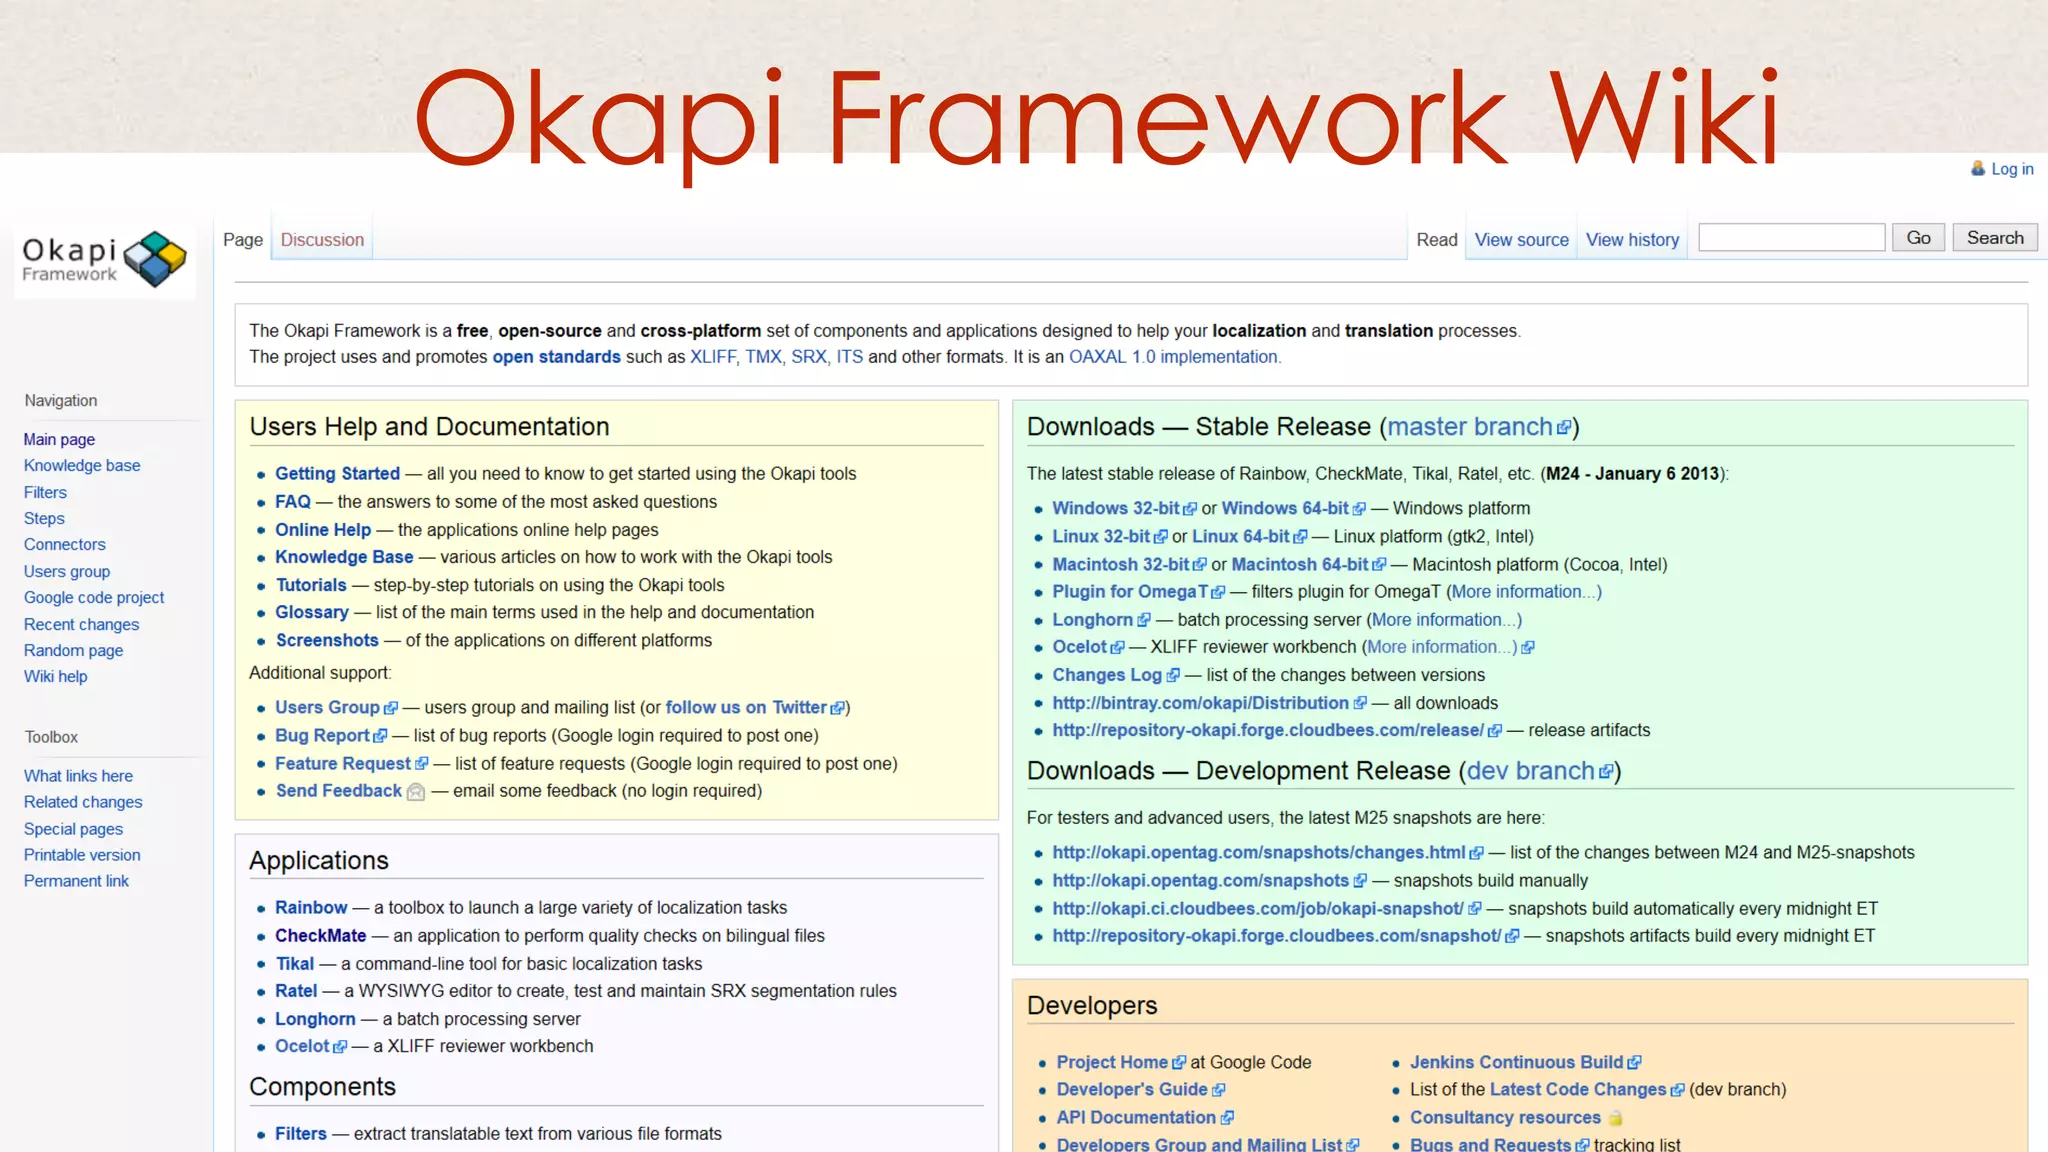Open Recent changes in the sidebar
Screen dimensions: 2048x1152
point(82,624)
